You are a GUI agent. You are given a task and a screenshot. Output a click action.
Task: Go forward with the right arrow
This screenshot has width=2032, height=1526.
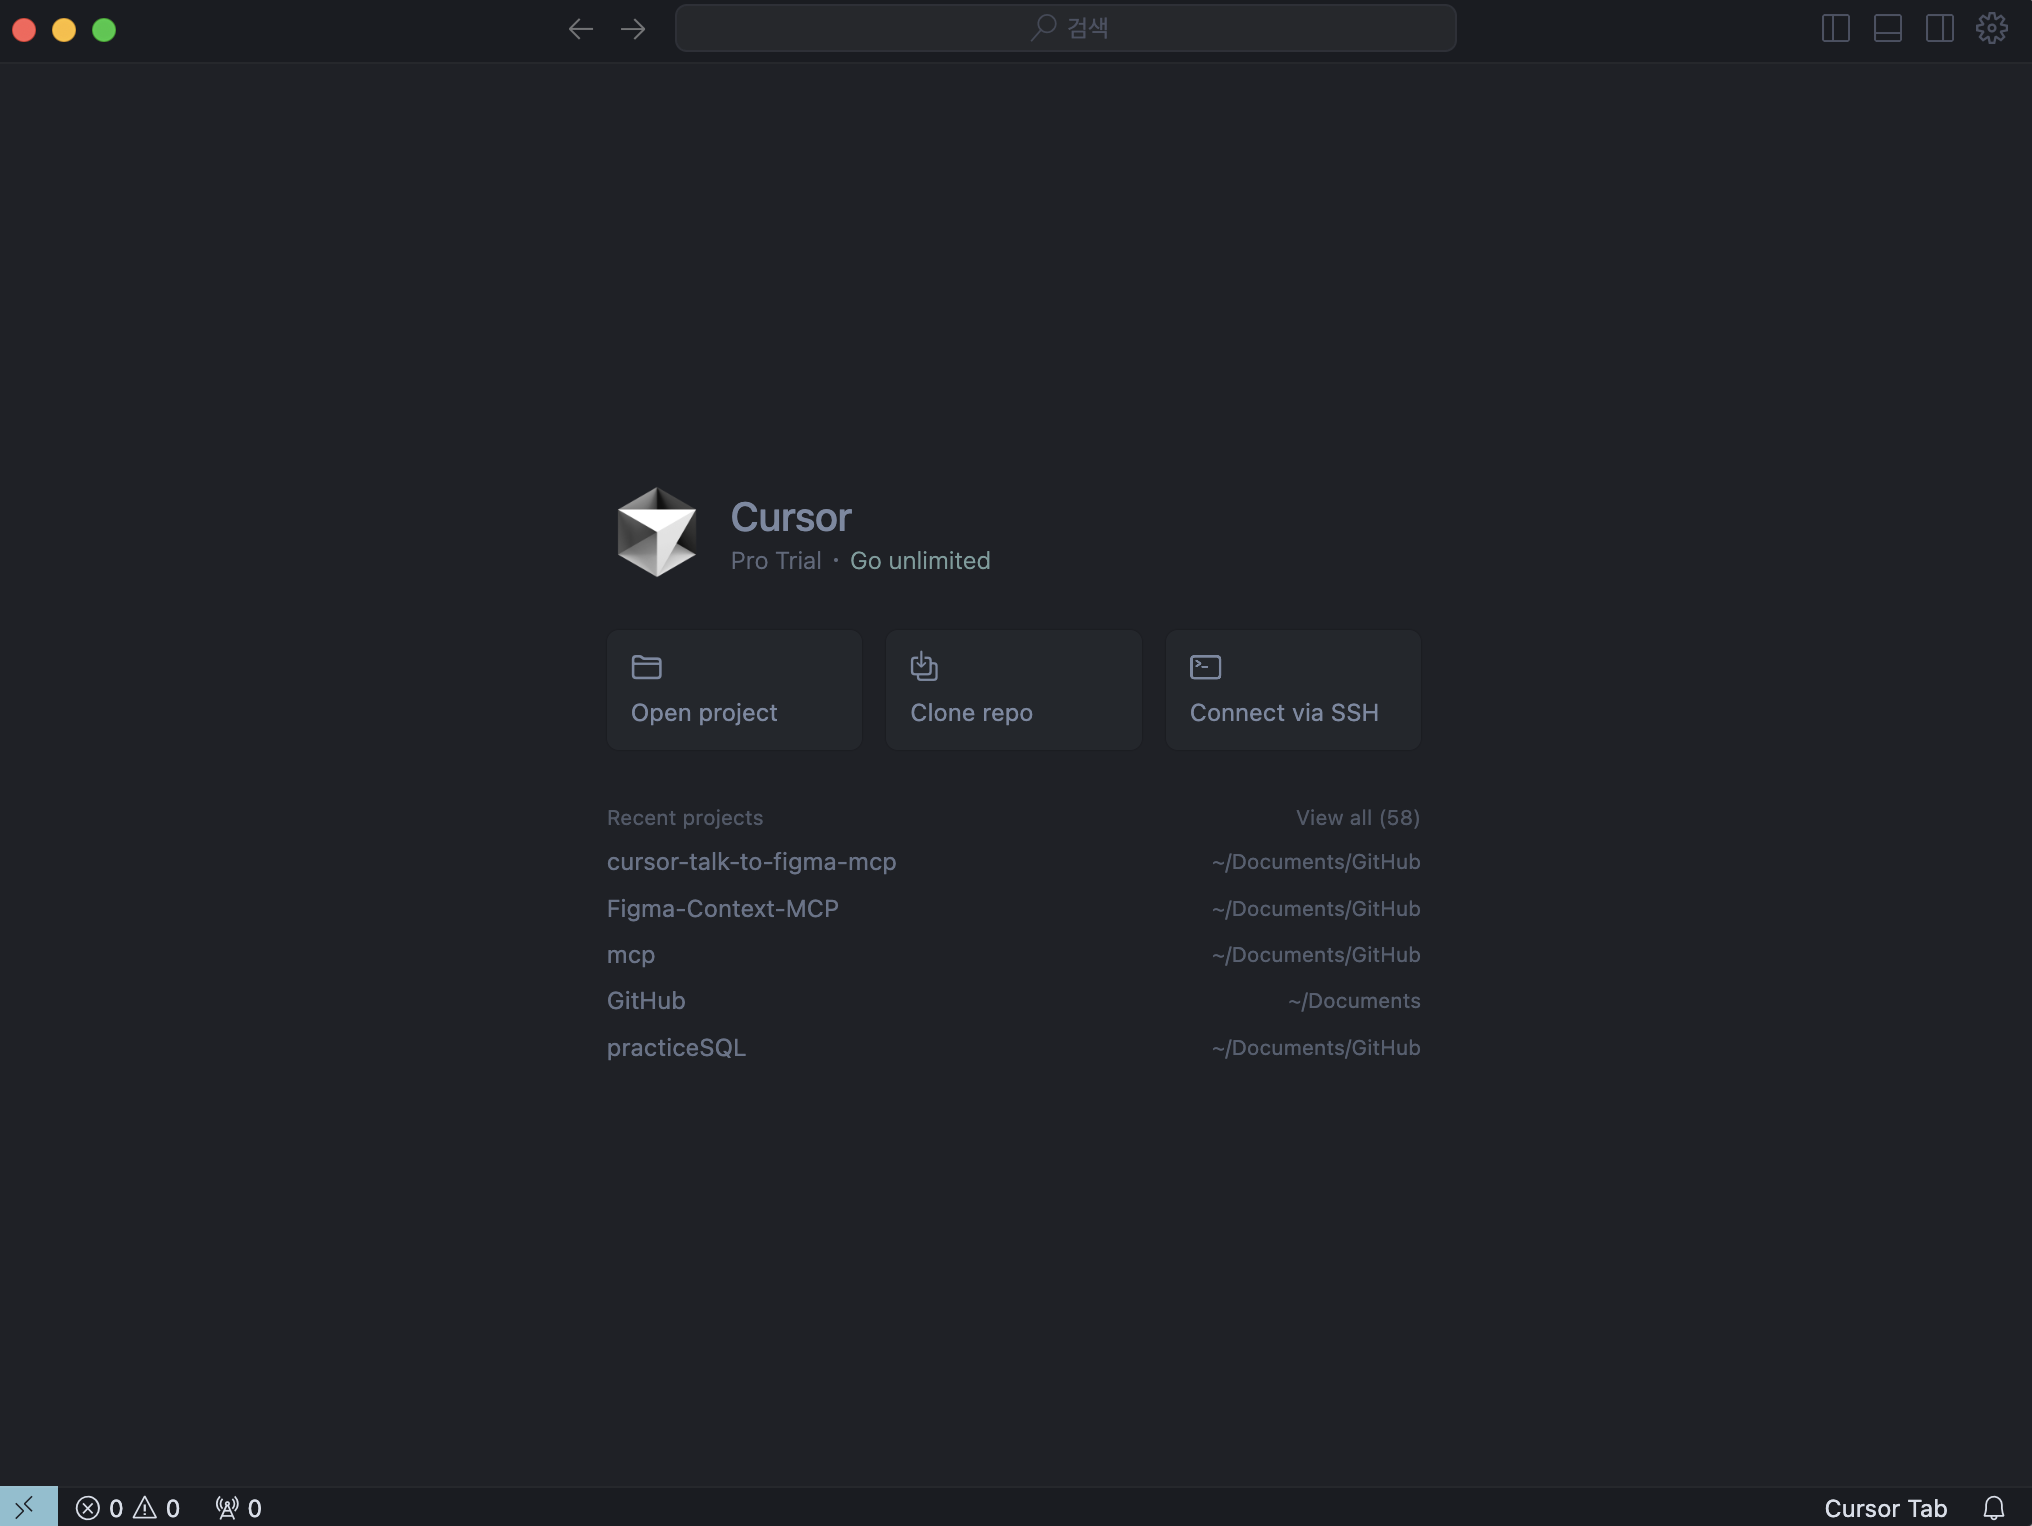pyautogui.click(x=633, y=29)
